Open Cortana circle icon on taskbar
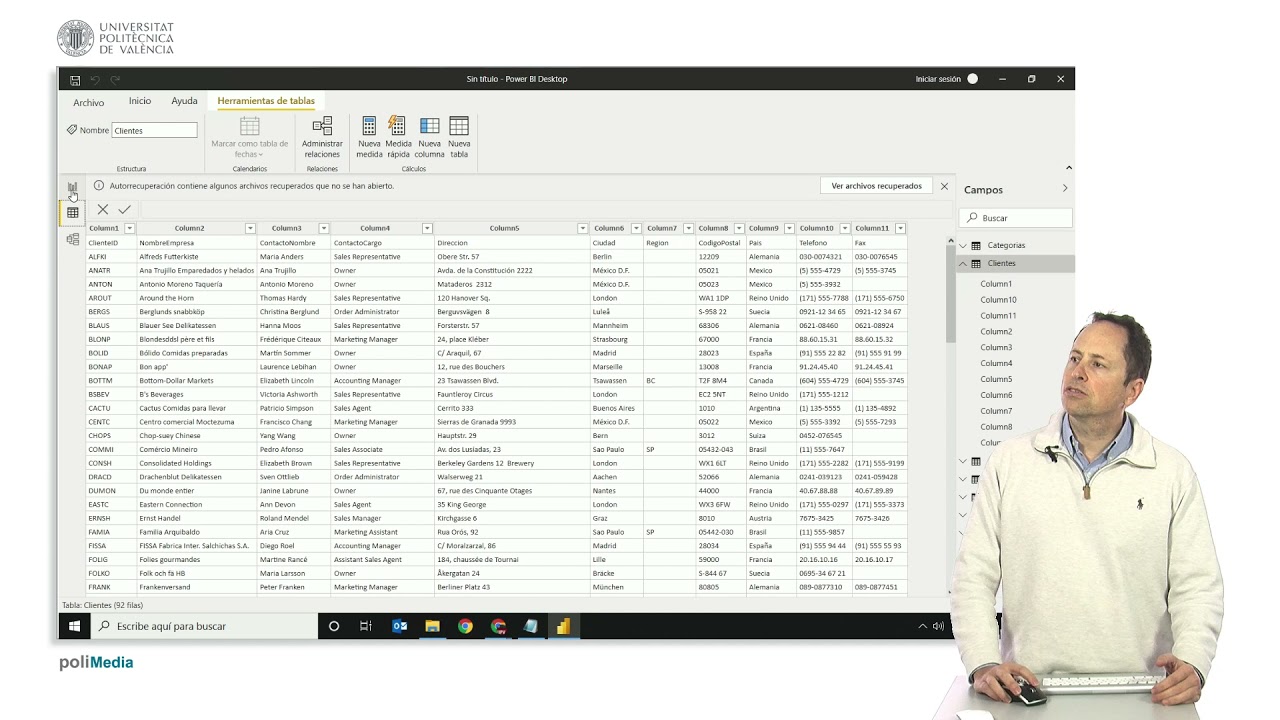Viewport: 1280px width, 720px height. [x=334, y=626]
